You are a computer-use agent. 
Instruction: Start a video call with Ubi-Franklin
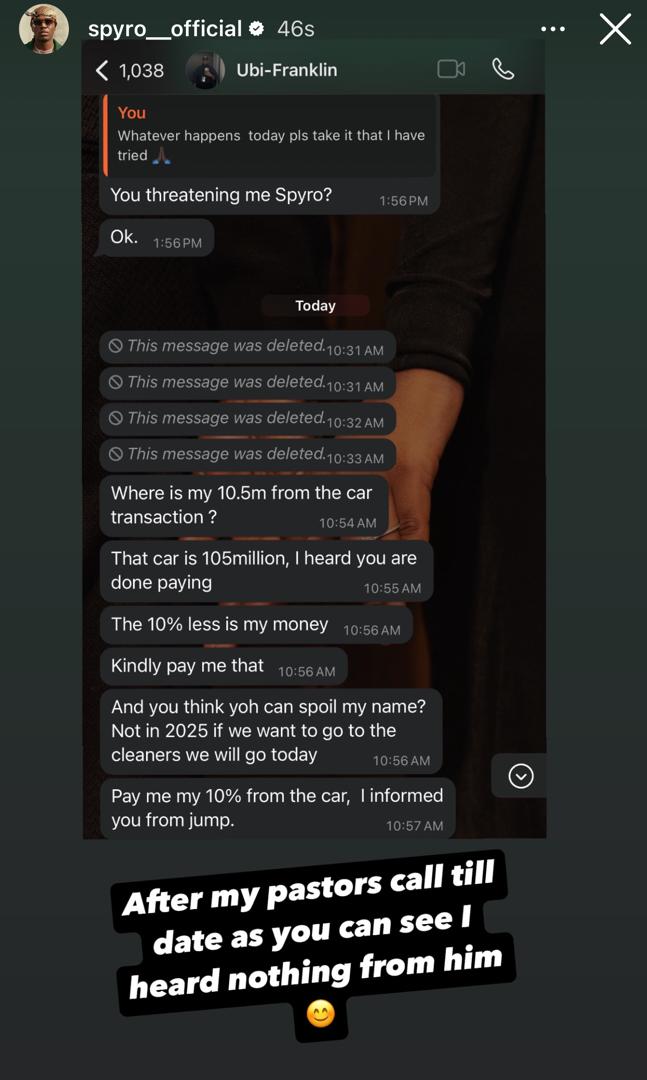click(x=451, y=69)
